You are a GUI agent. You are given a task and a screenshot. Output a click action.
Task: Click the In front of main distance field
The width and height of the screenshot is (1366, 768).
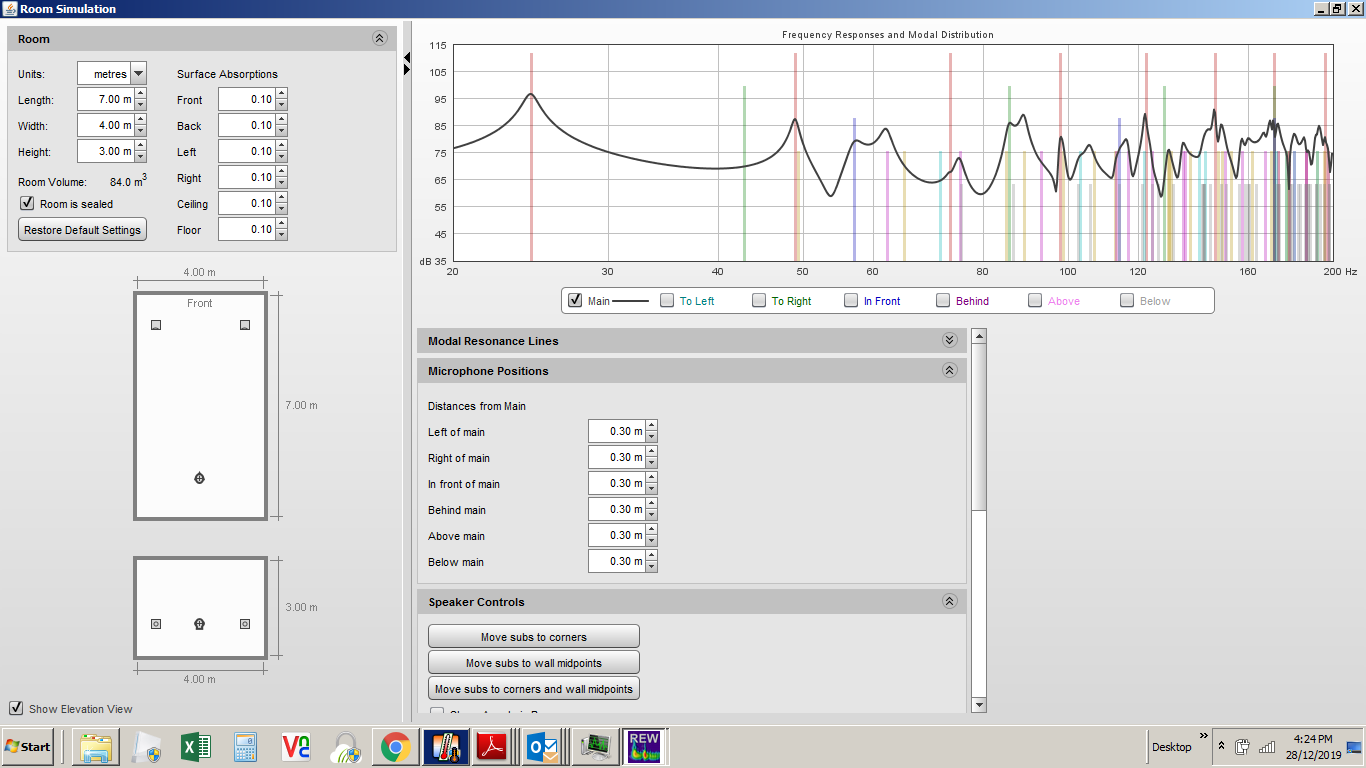617,483
